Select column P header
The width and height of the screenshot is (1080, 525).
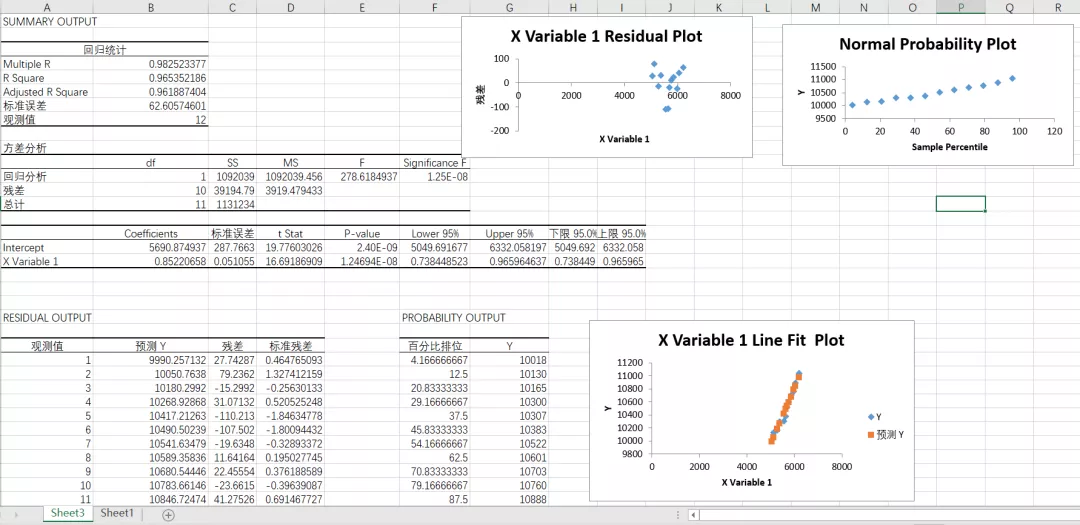point(960,8)
